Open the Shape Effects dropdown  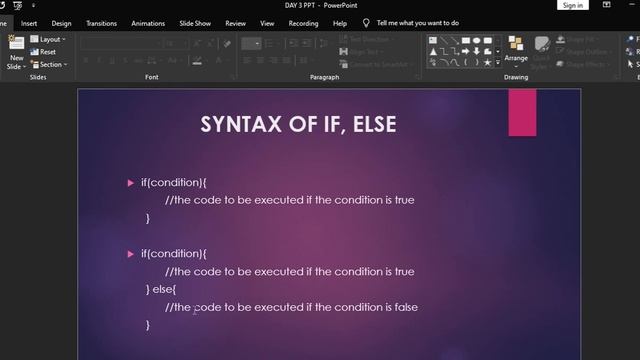[583, 64]
